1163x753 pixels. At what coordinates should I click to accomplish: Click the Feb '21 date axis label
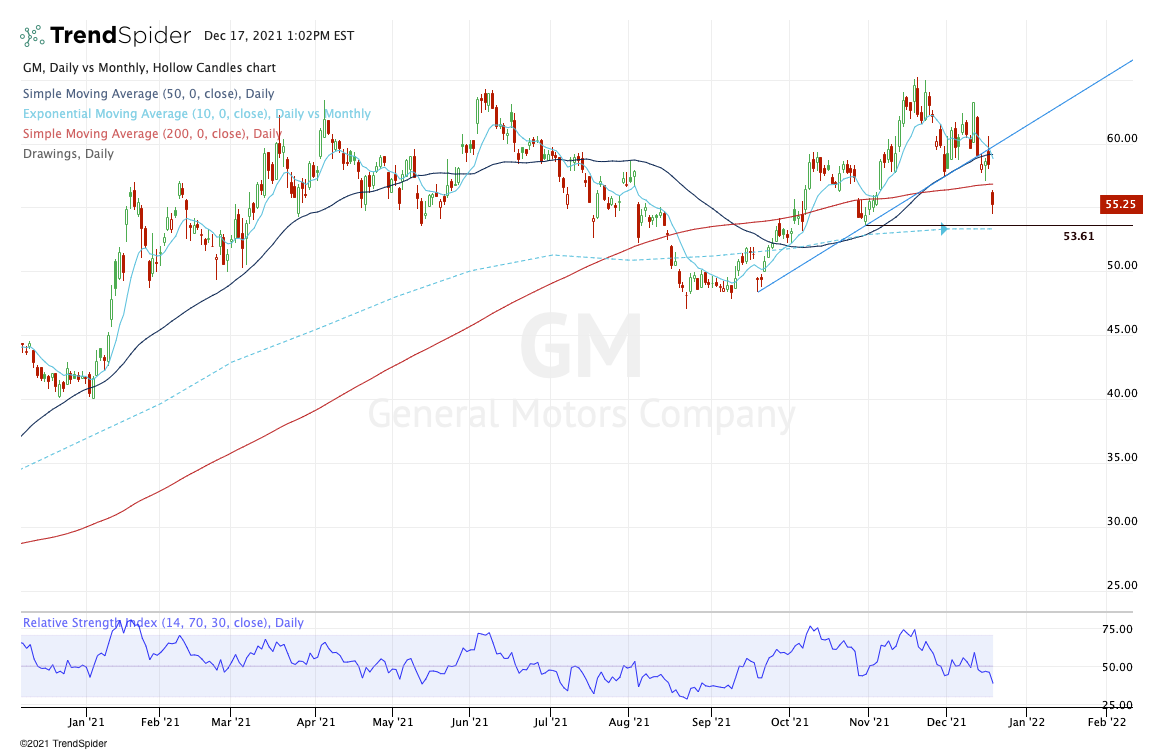coord(160,721)
